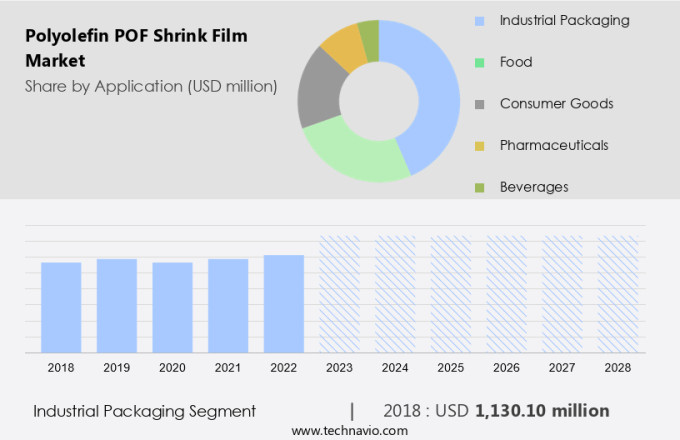Image resolution: width=680 pixels, height=440 pixels.
Task: Click the green Food legend swatch
Action: tap(481, 62)
